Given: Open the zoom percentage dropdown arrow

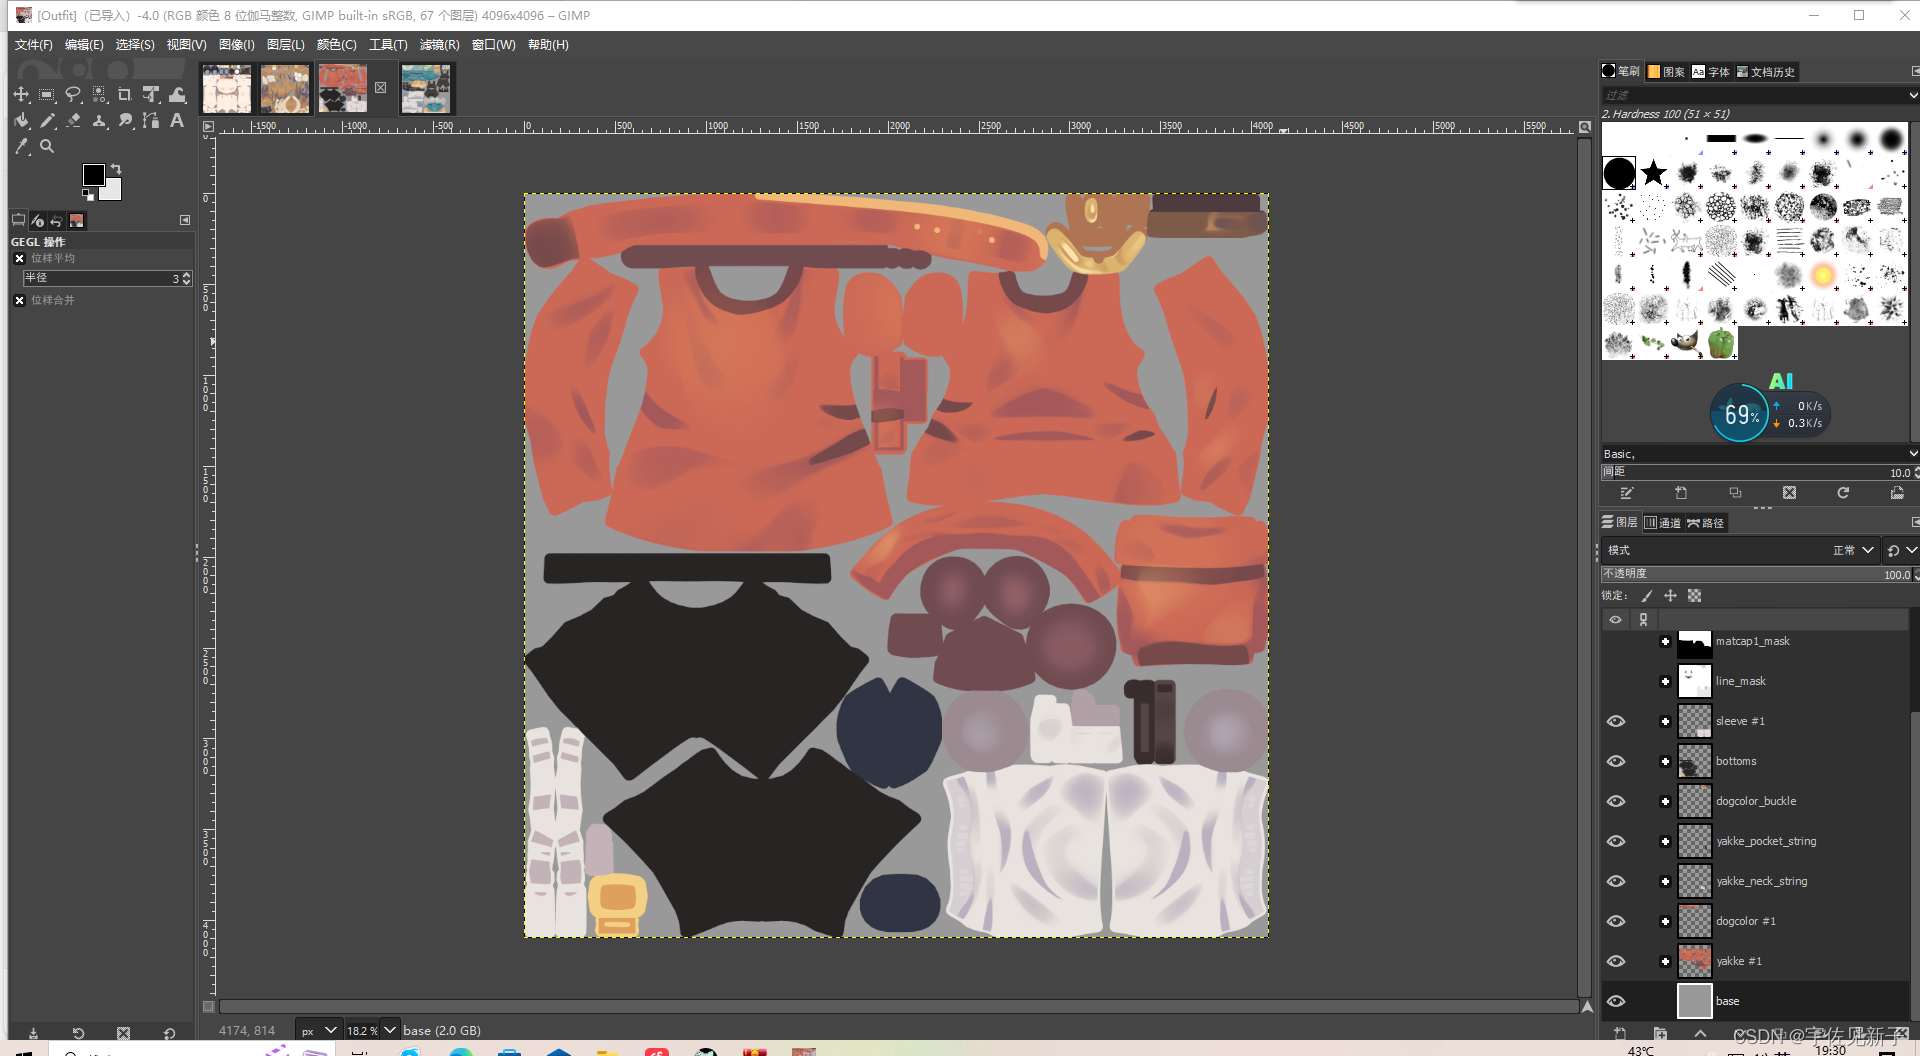Looking at the screenshot, I should (x=390, y=1030).
